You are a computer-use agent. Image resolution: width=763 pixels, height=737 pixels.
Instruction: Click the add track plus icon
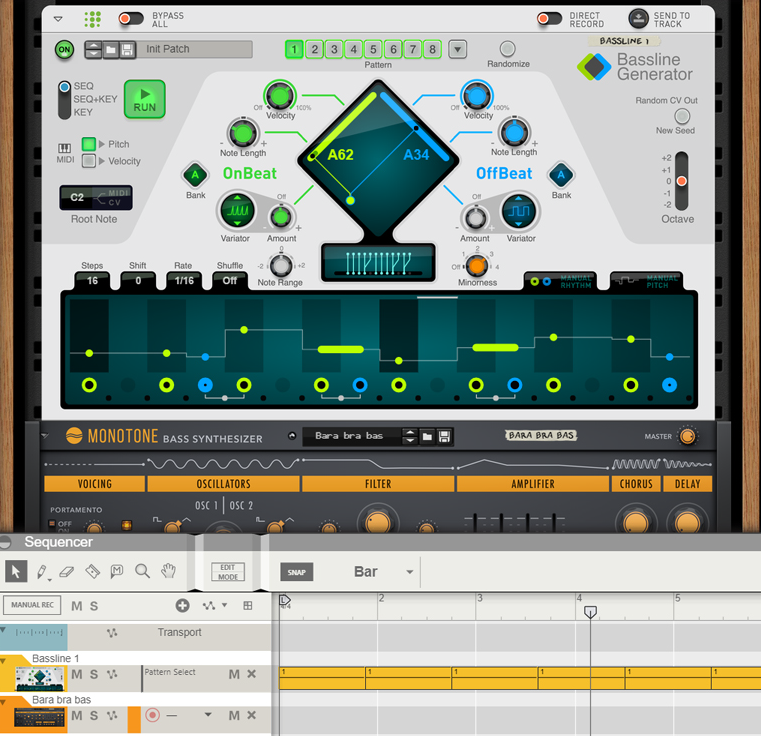point(182,605)
